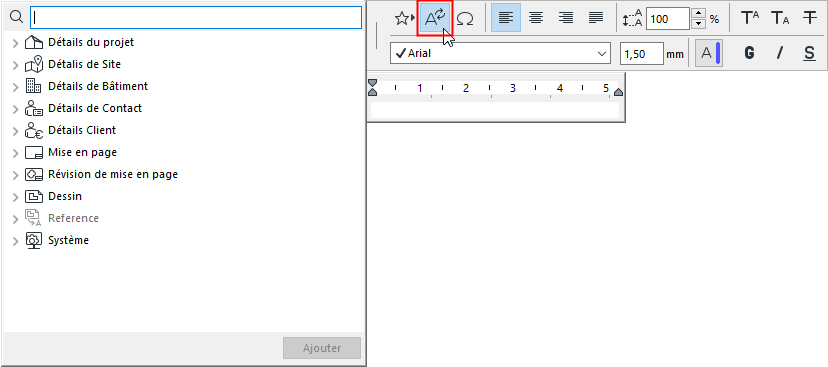Justify the text alignment
This screenshot has width=828, height=367.
596,17
